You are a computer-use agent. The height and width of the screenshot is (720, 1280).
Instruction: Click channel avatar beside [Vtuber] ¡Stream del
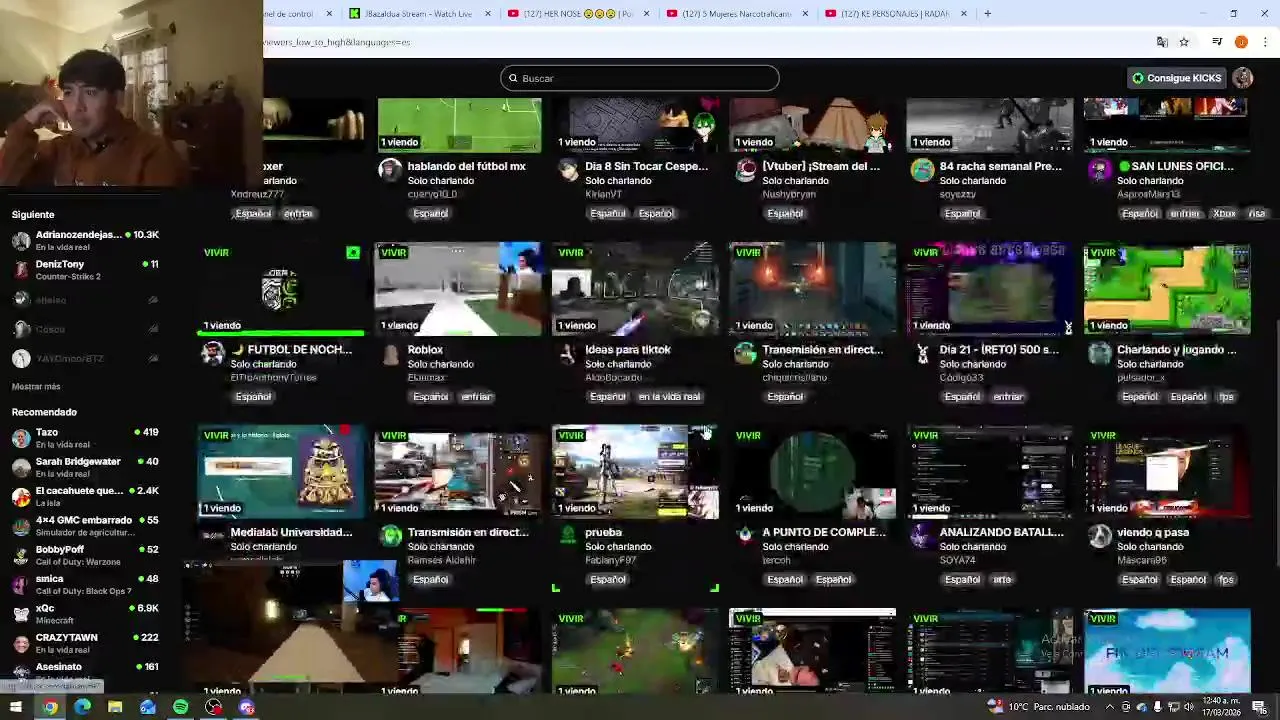click(745, 170)
